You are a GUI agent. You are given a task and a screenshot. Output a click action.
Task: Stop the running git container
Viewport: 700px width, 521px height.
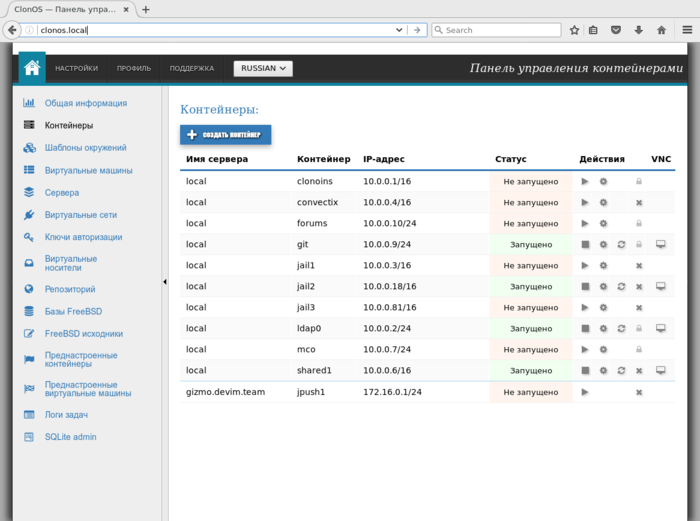pyautogui.click(x=585, y=245)
